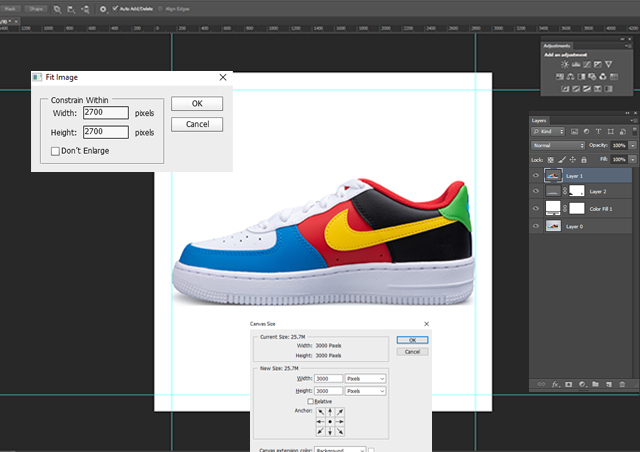The width and height of the screenshot is (640, 452).
Task: Add a Black & White adjustment
Action: click(582, 77)
